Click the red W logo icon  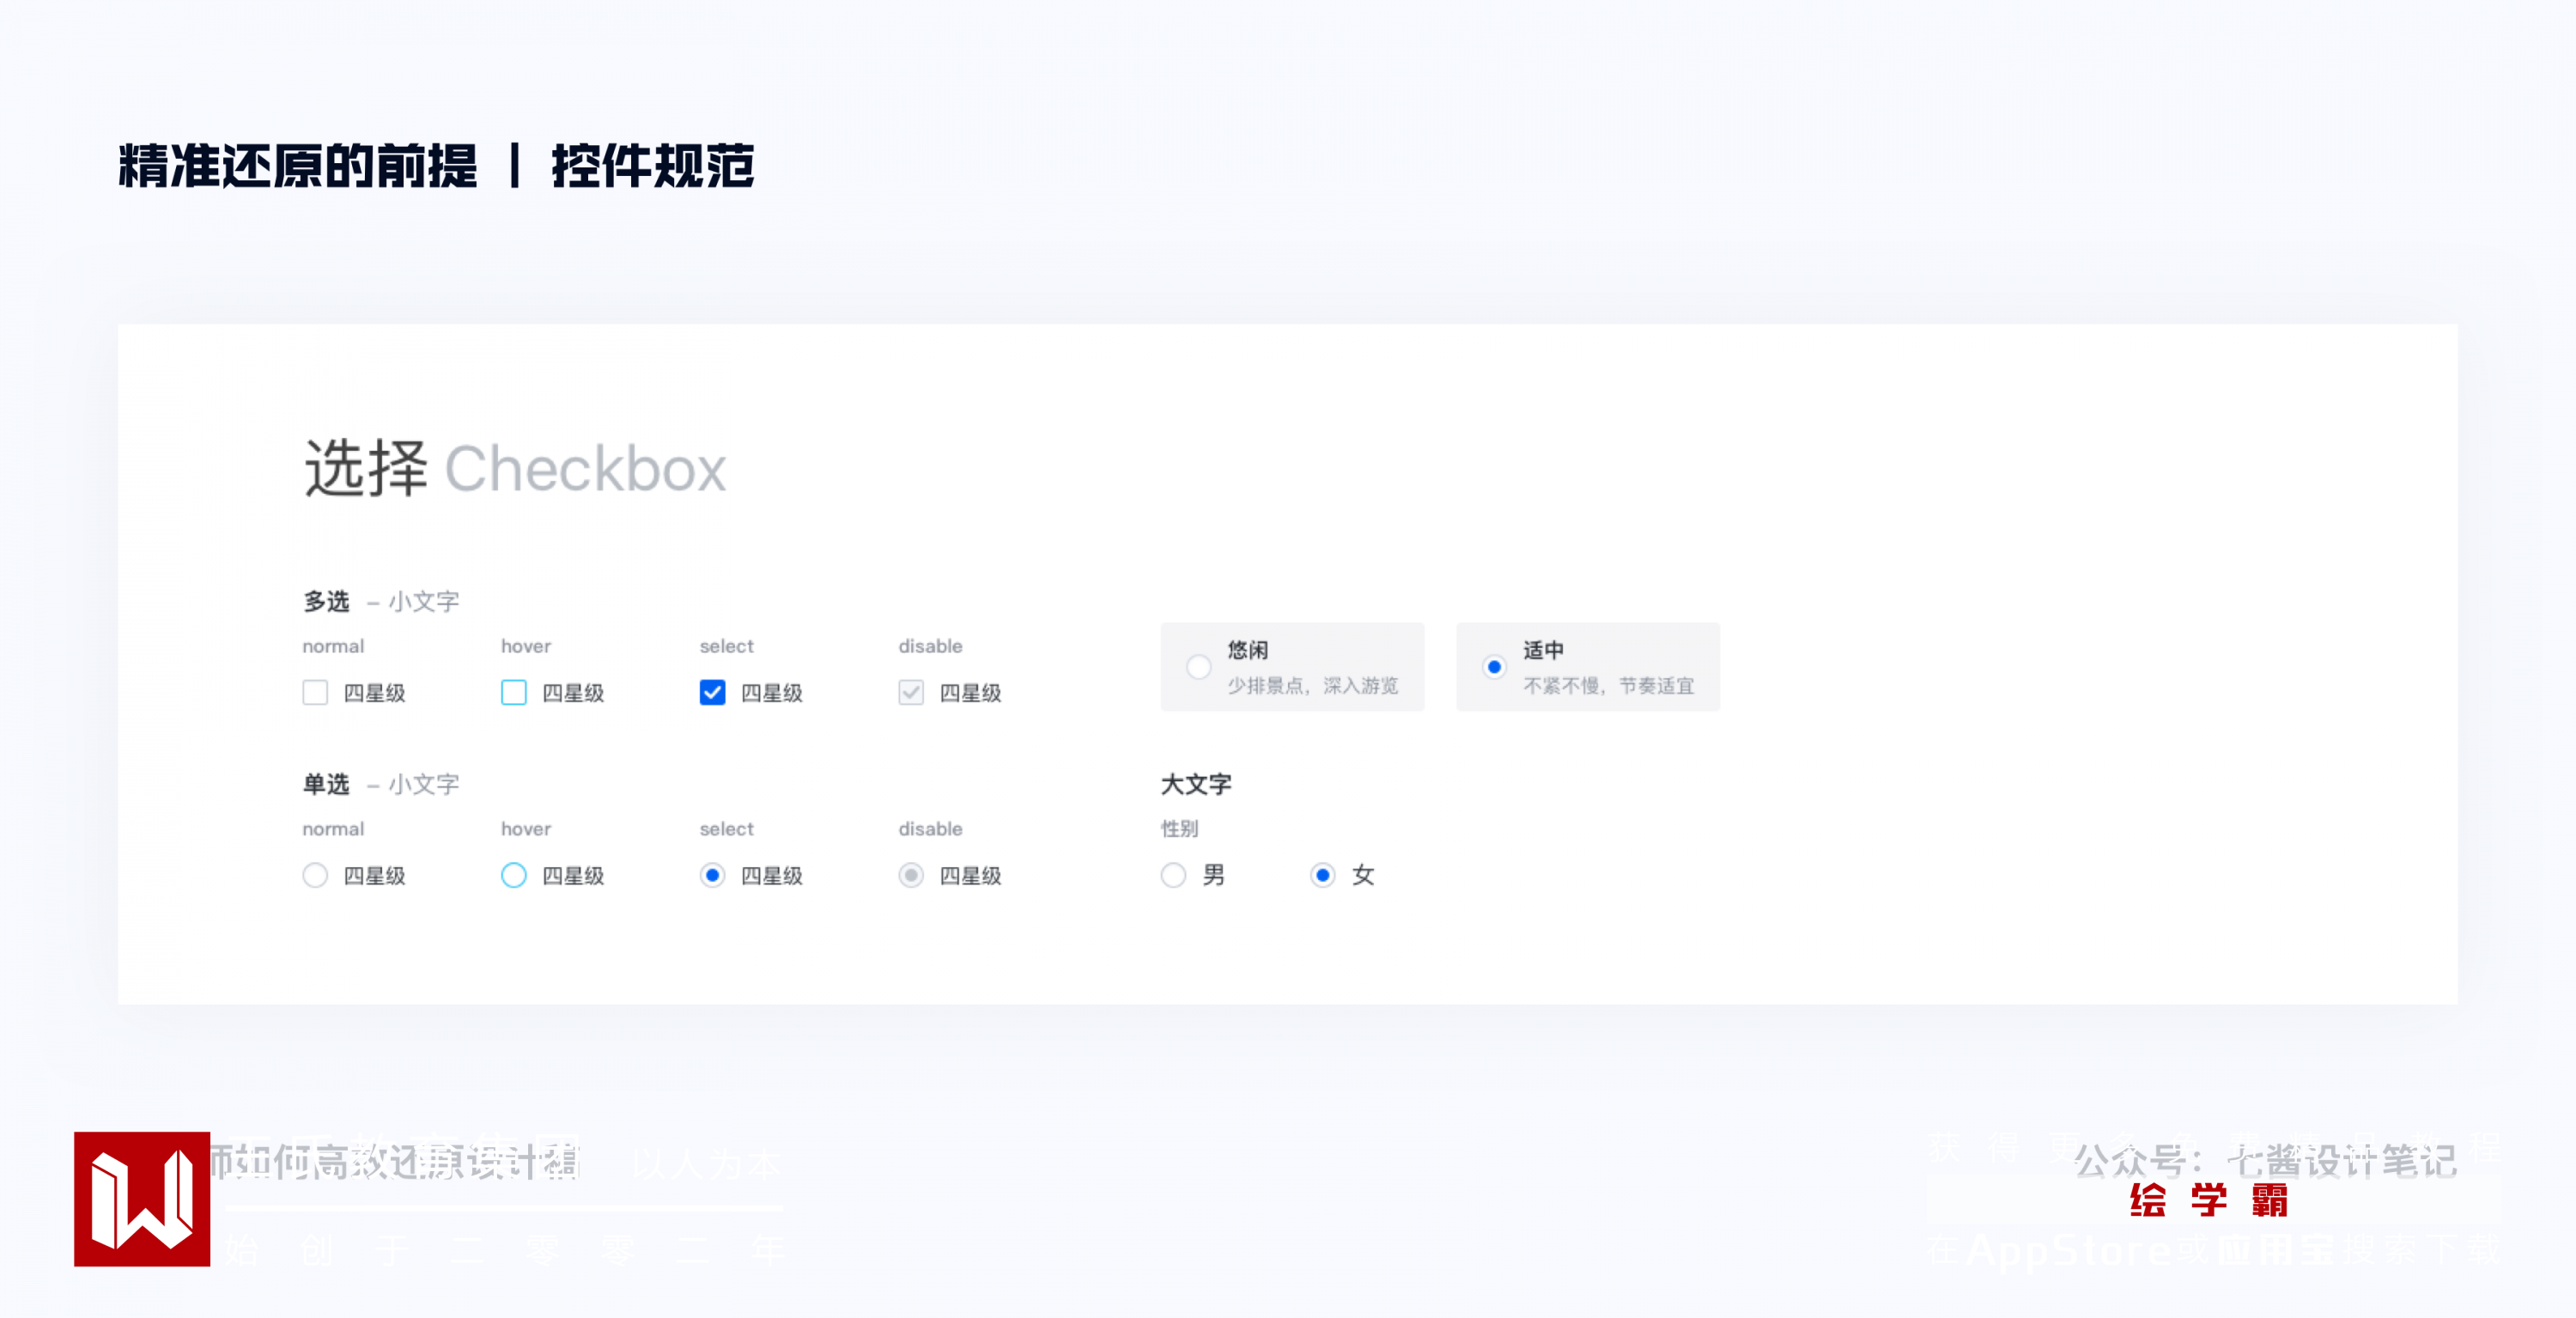point(142,1199)
